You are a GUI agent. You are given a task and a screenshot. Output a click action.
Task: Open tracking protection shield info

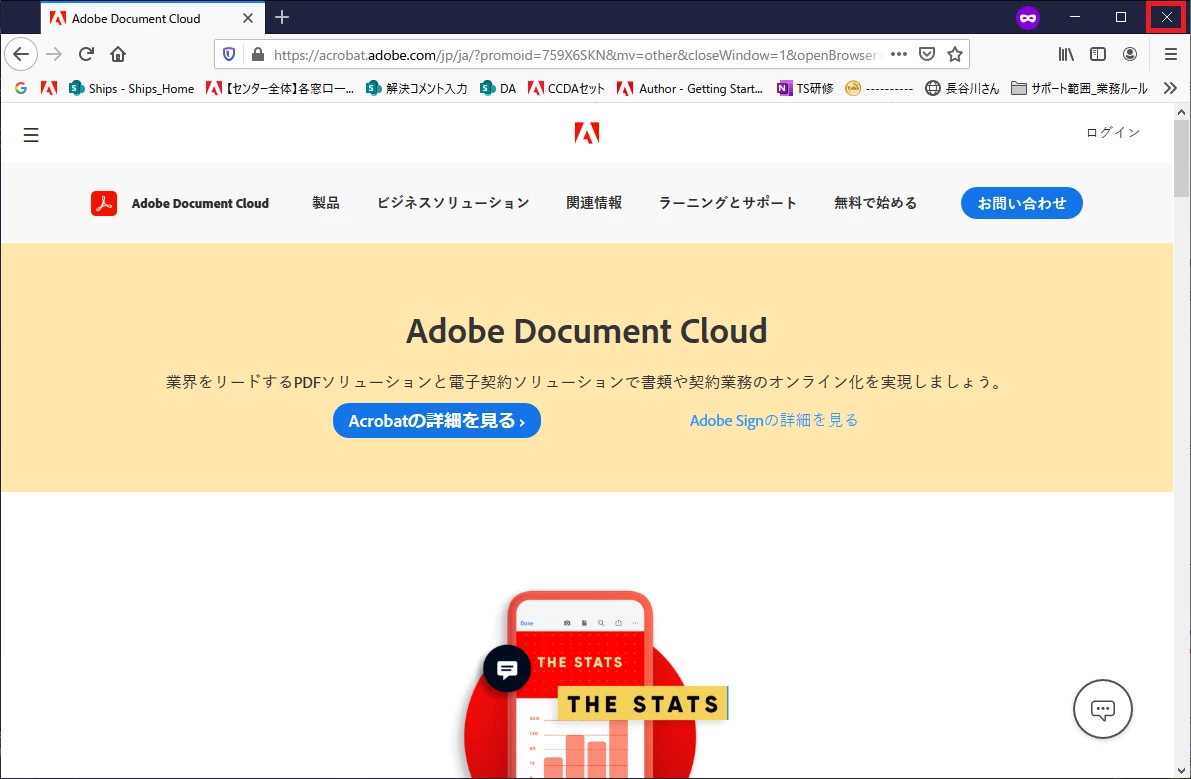(x=229, y=55)
